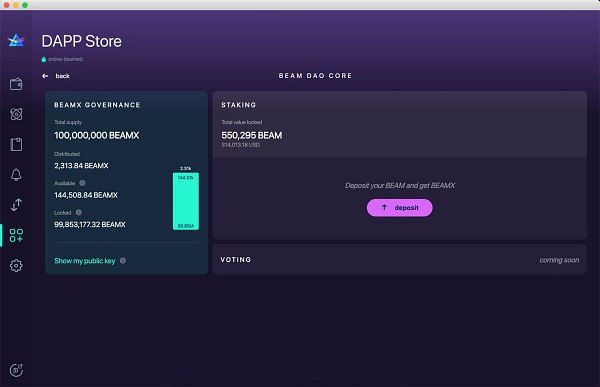The width and height of the screenshot is (600, 387).
Task: Click the Total value locked label
Action: [x=241, y=122]
